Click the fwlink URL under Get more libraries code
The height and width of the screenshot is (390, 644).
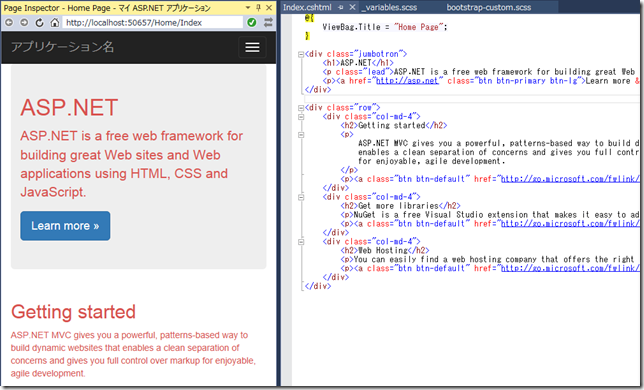coord(570,224)
